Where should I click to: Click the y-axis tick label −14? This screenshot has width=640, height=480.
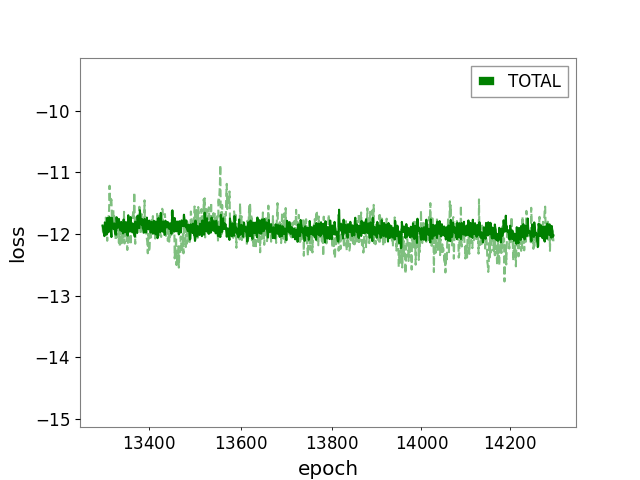click(x=53, y=358)
